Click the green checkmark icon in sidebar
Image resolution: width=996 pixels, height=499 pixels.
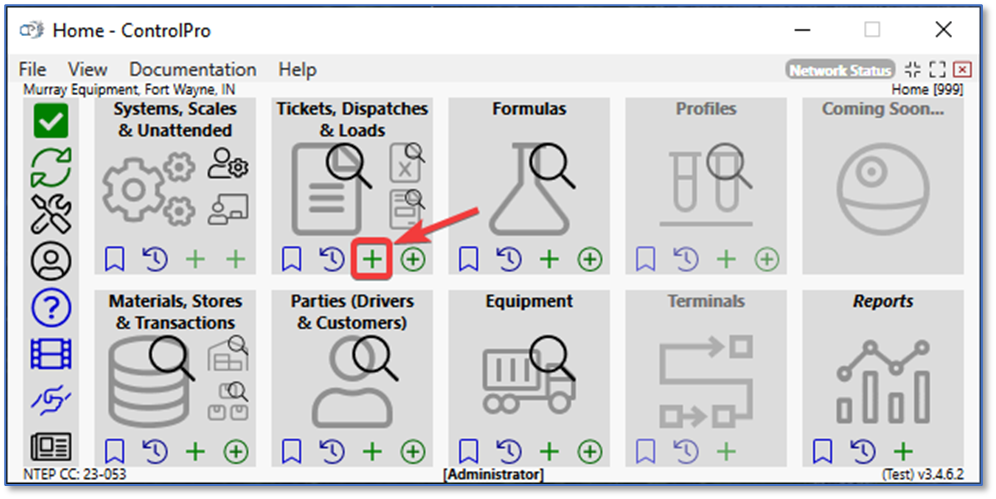pyautogui.click(x=50, y=122)
